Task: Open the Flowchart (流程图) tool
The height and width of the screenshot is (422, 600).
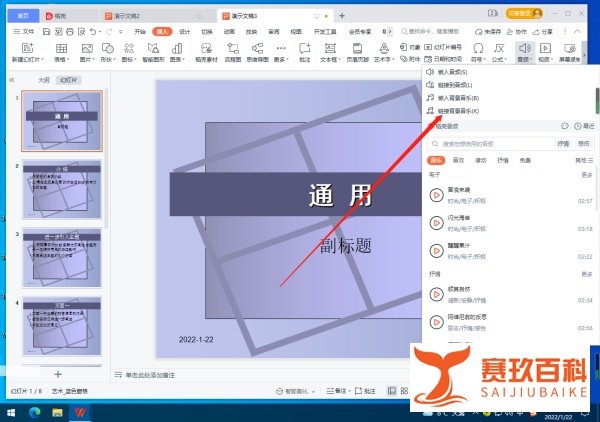Action: [x=233, y=52]
